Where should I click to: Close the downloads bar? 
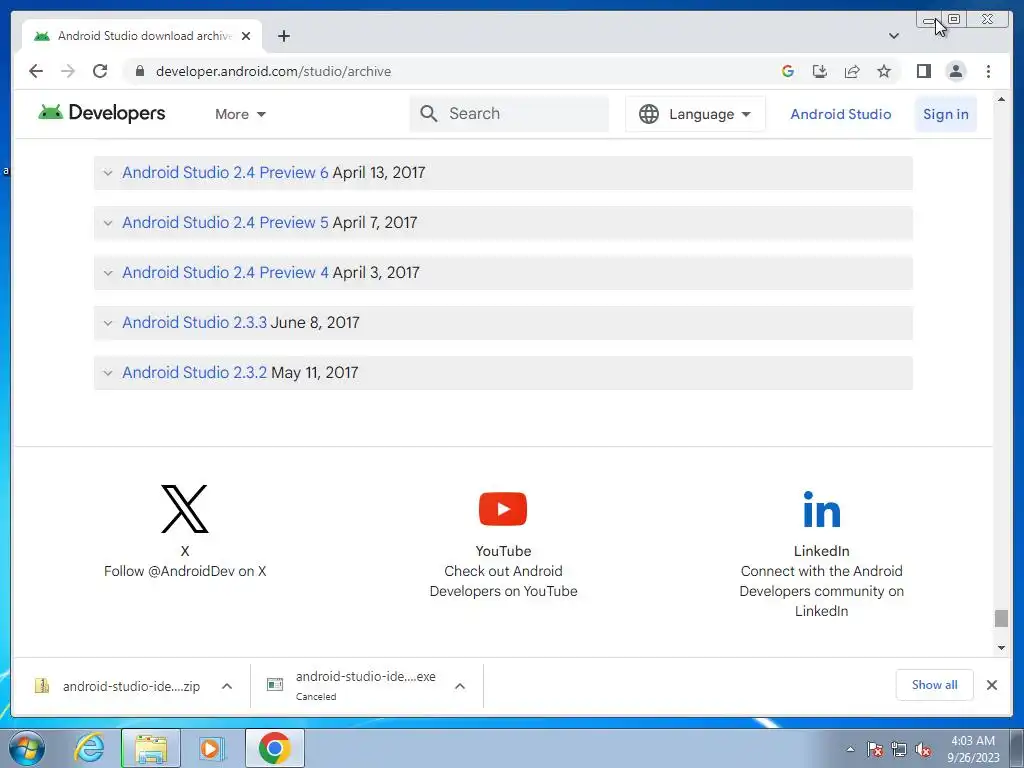coord(991,684)
